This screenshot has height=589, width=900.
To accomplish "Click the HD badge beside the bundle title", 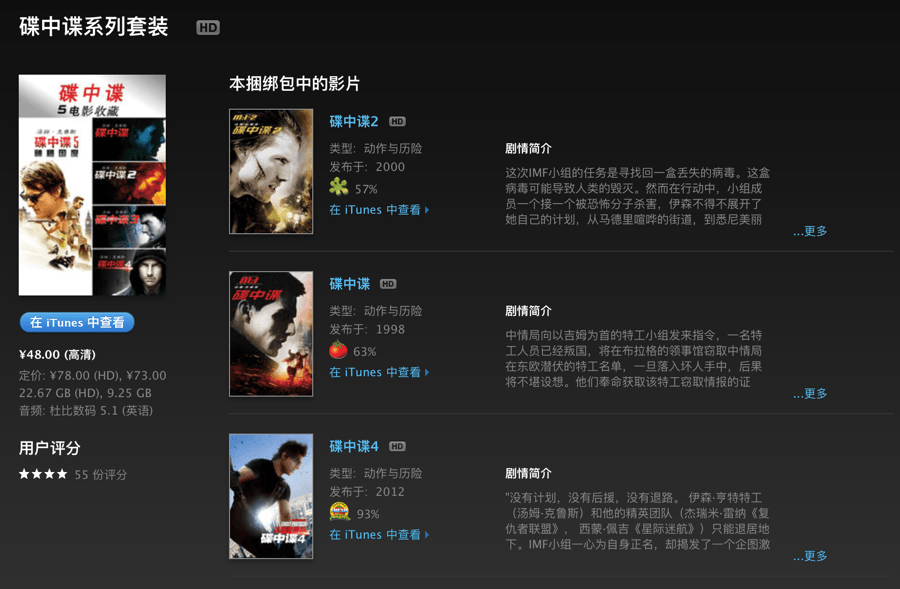I will (208, 28).
